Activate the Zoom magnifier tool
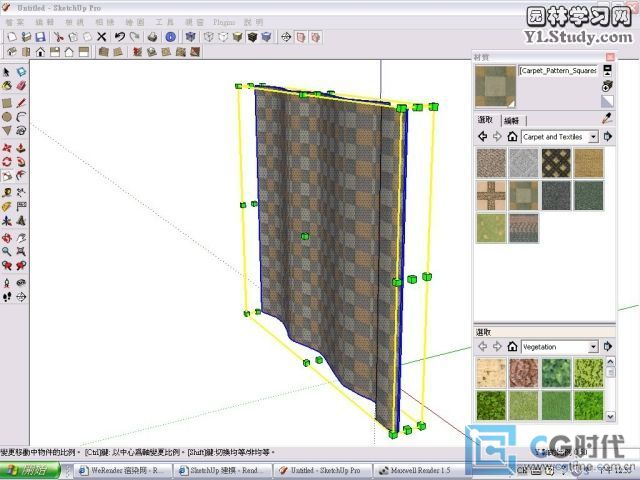Viewport: 640px width, 480px height. [7, 251]
